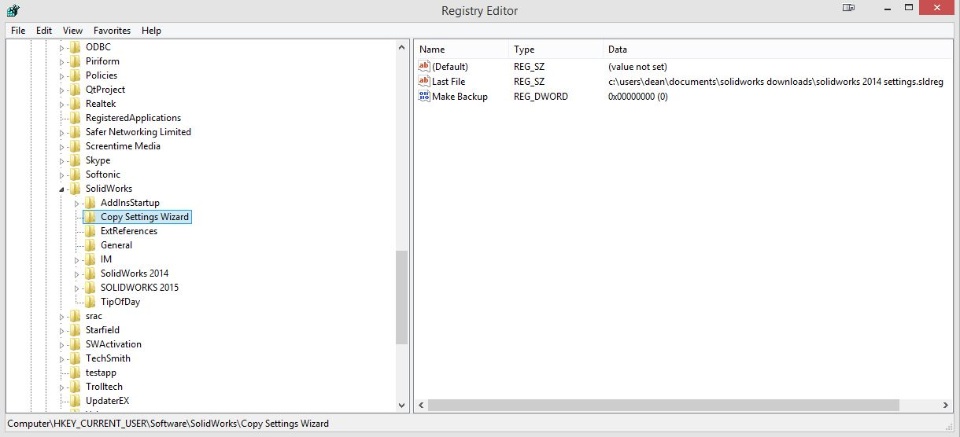Expand the ODBC key
Screen dimensions: 960x437
coord(62,48)
